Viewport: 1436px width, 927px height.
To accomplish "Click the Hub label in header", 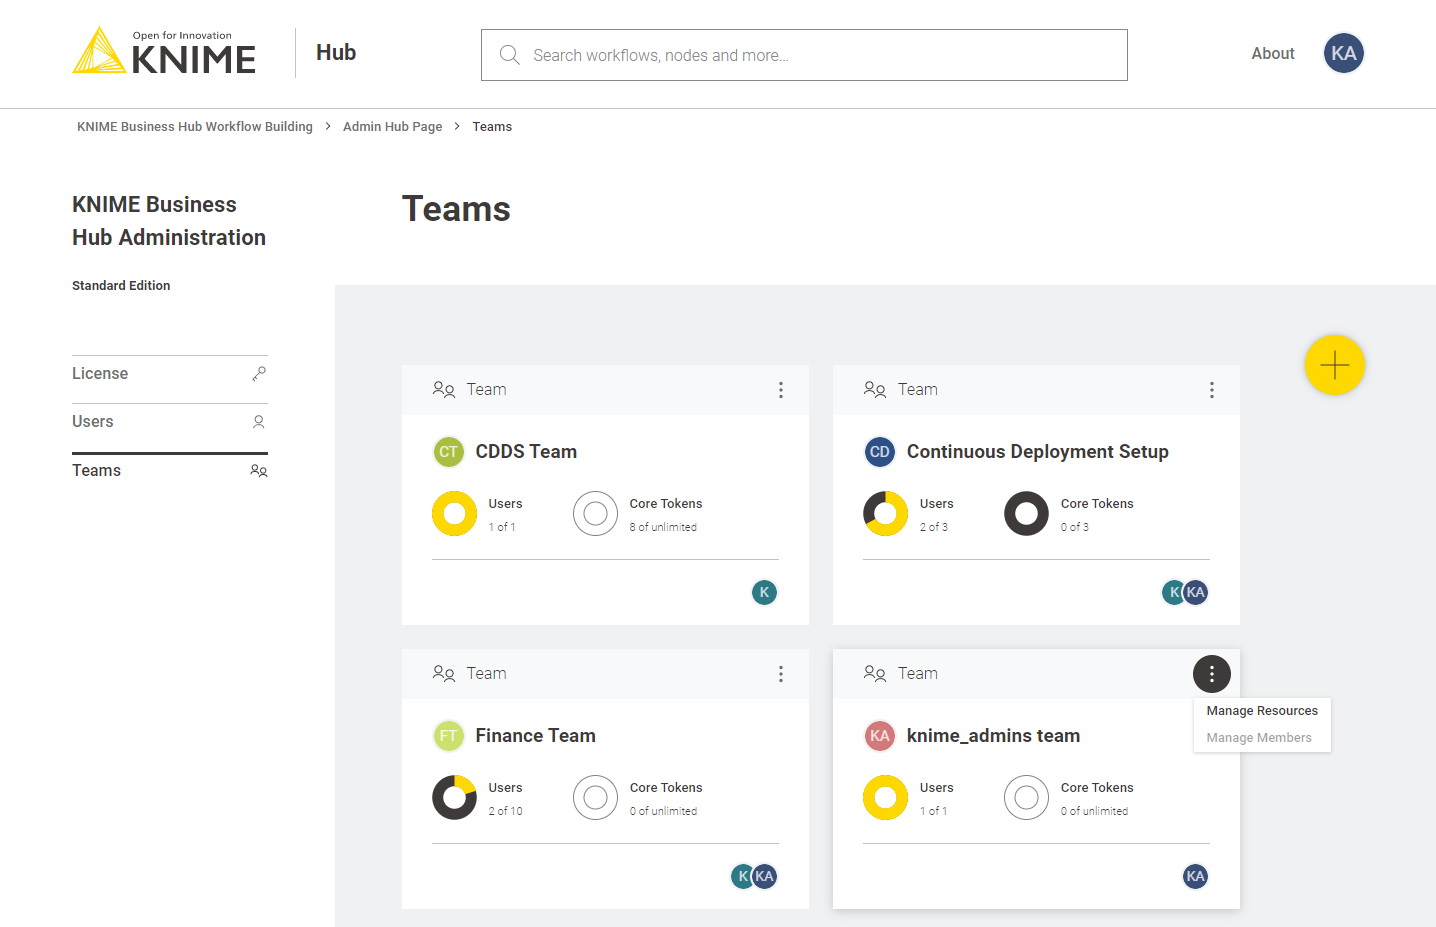I will [336, 53].
